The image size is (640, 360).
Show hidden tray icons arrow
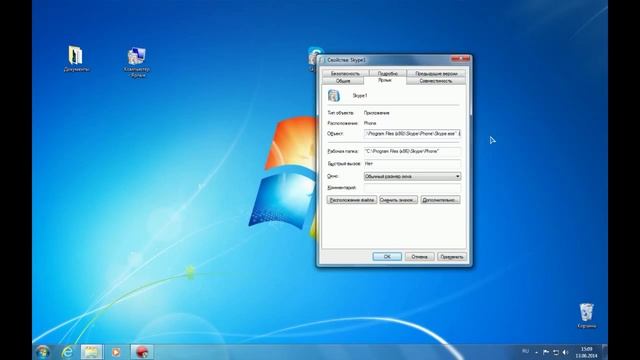(x=536, y=352)
